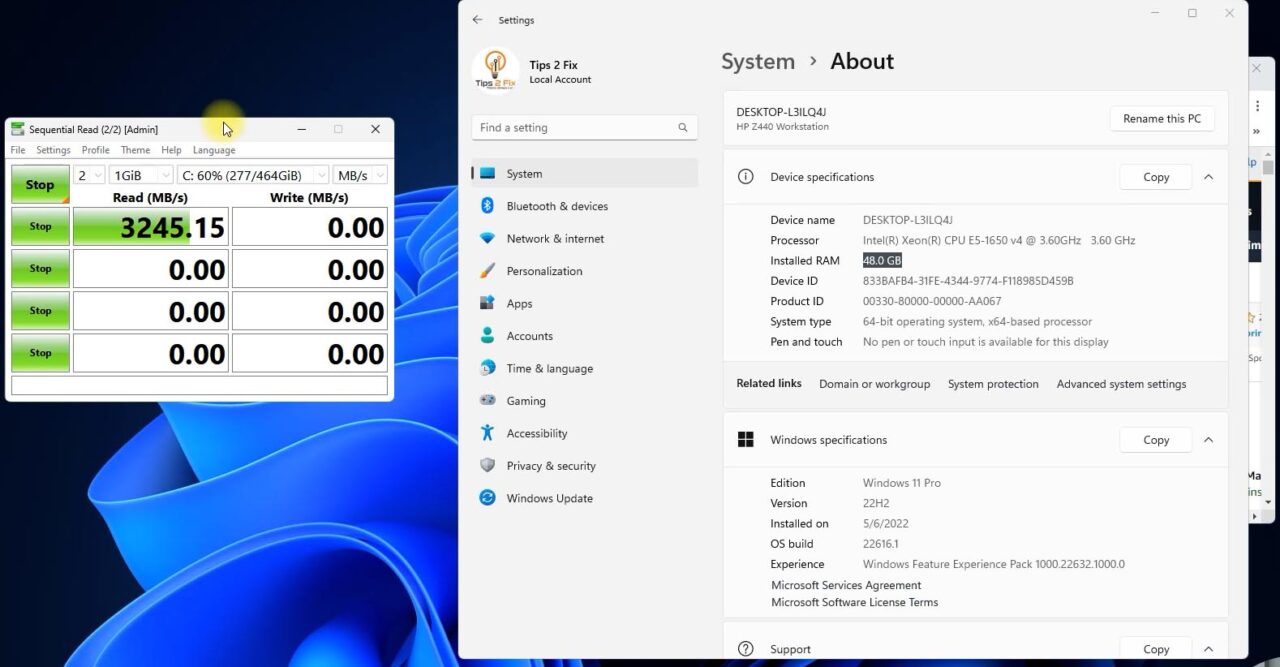Open Personalization paintbrush icon

tap(487, 271)
